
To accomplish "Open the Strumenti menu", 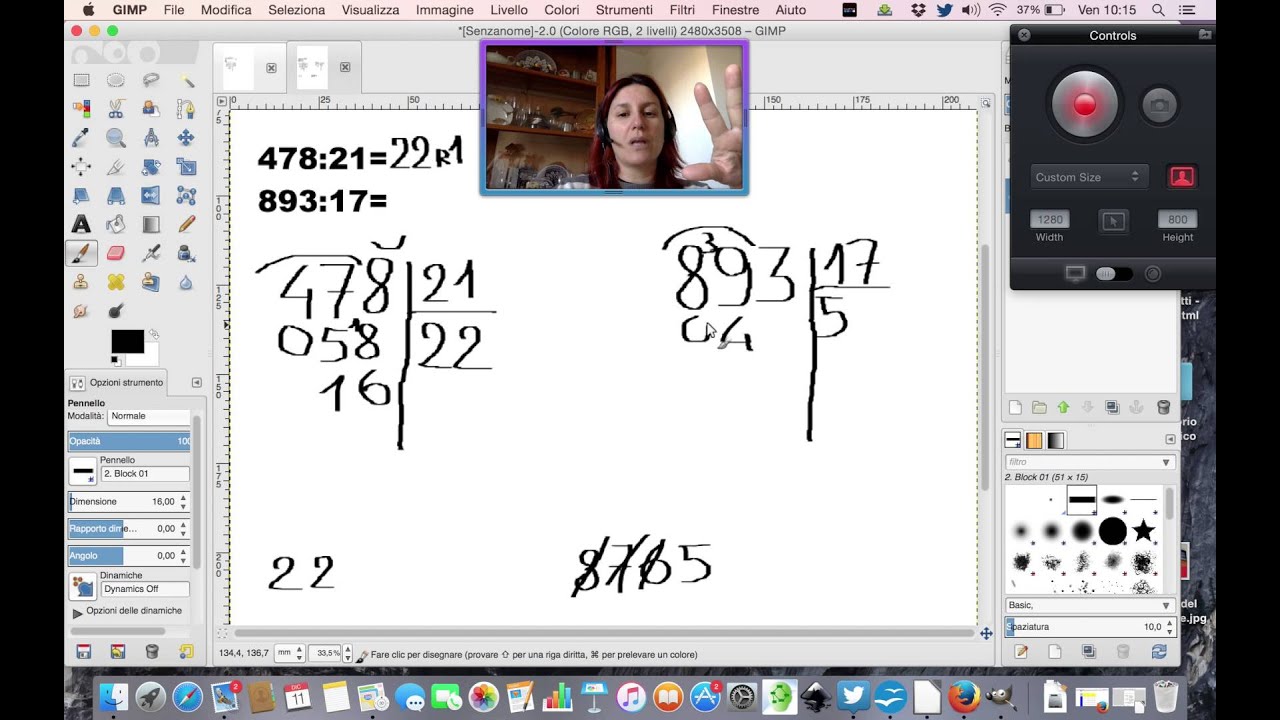I will 624,10.
